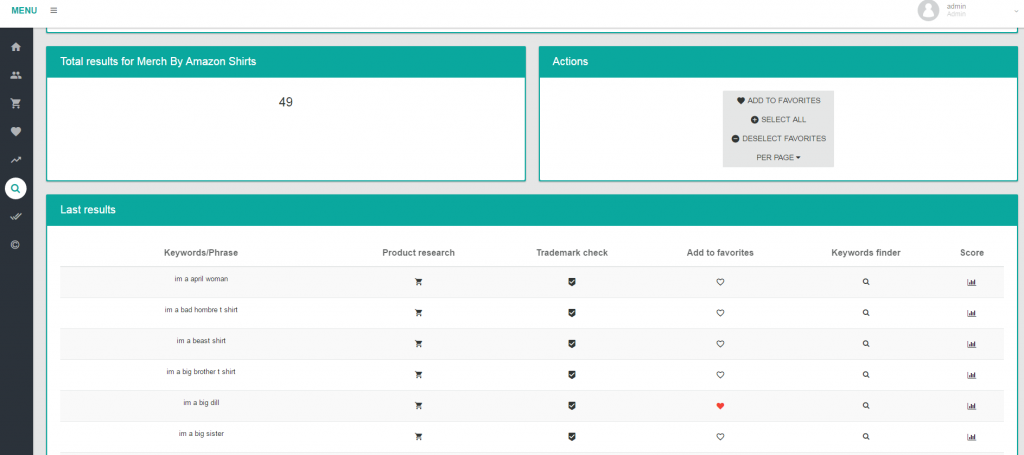
Task: Click SELECT ALL button
Action: 778,119
